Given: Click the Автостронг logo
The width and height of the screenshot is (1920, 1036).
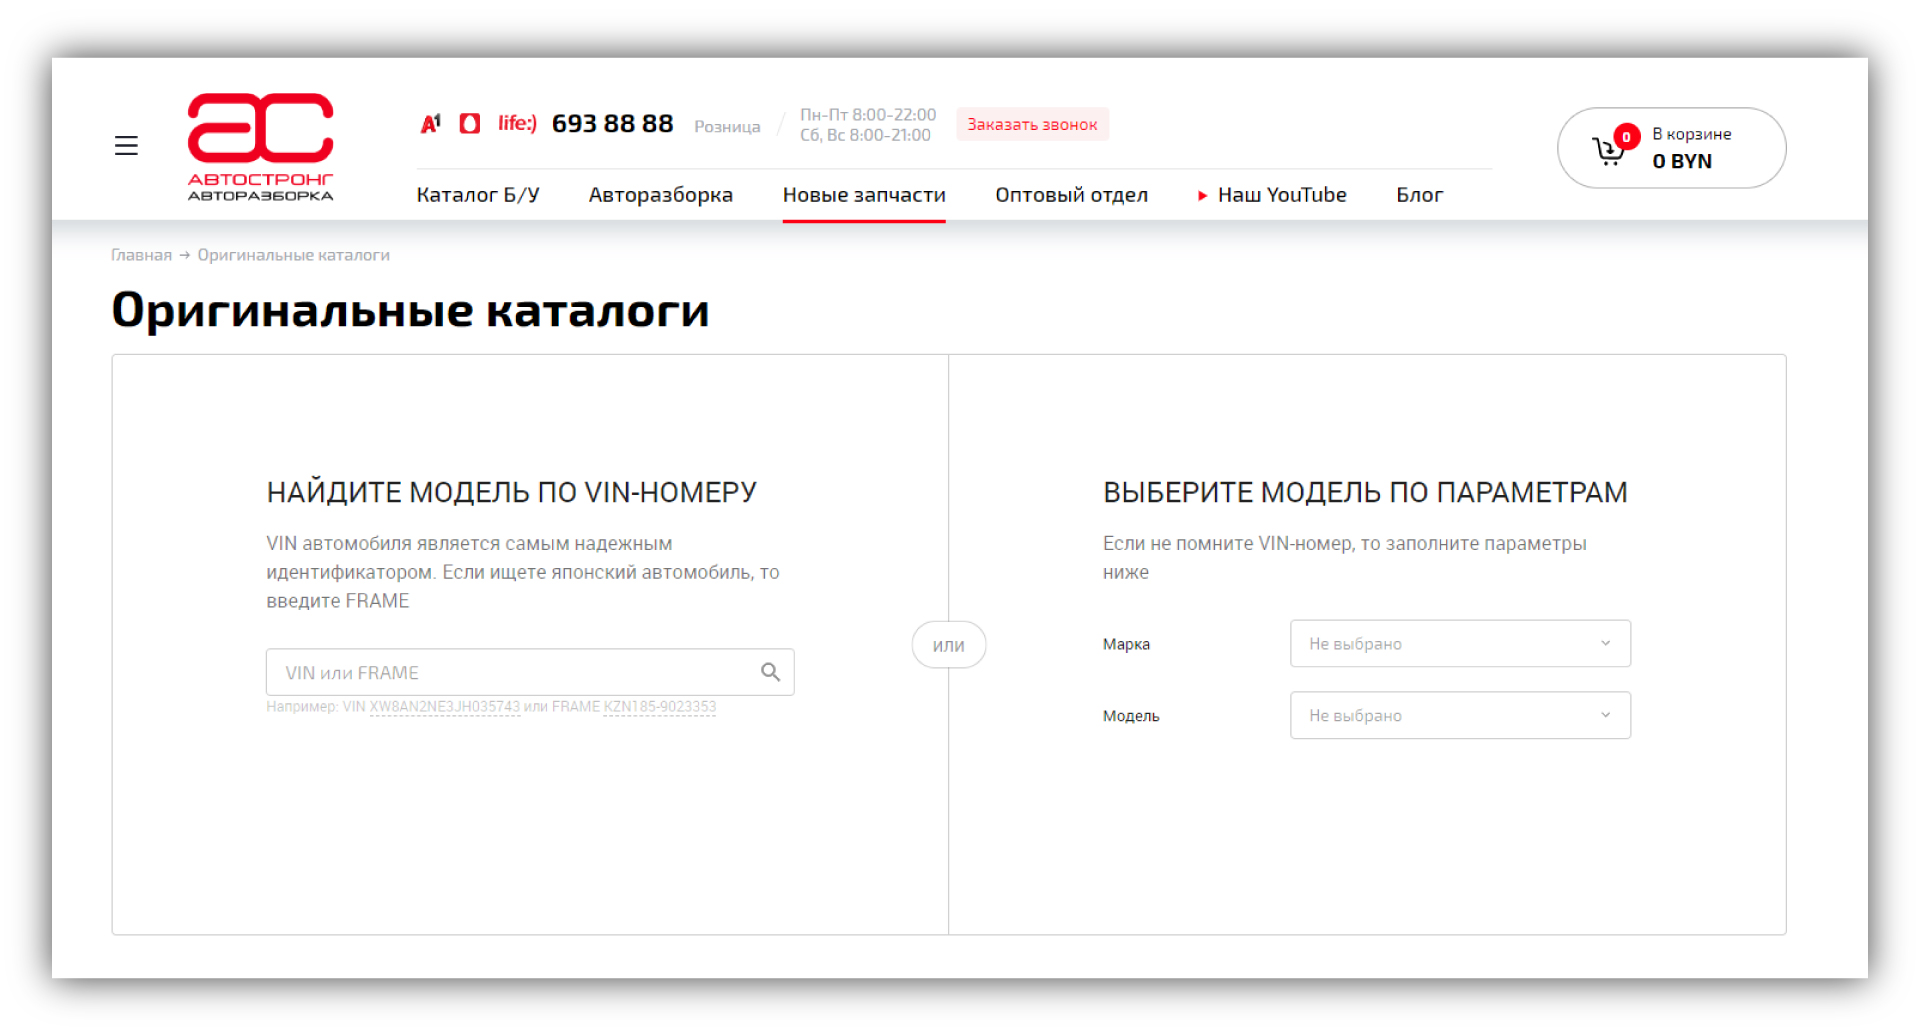Looking at the screenshot, I should pyautogui.click(x=260, y=146).
